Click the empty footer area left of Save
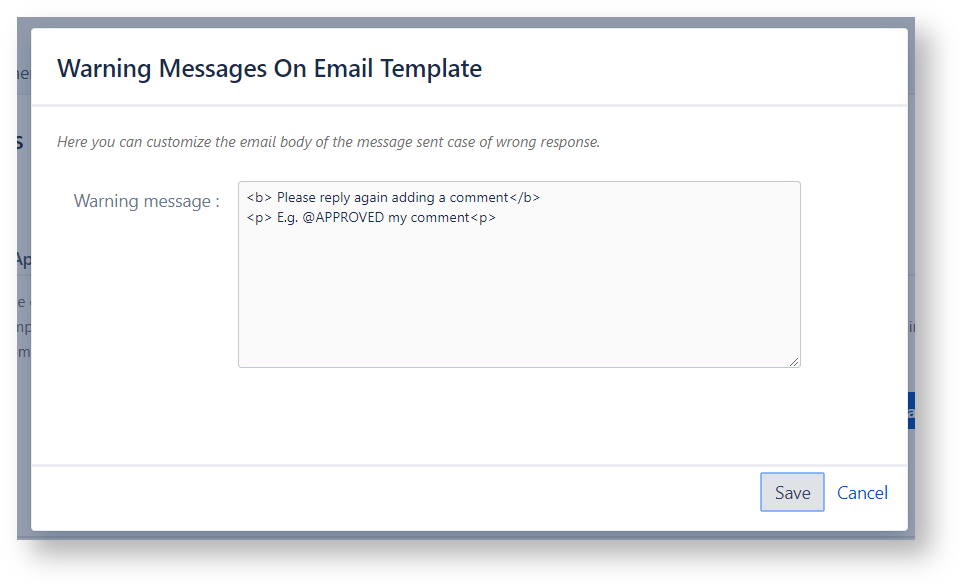 400,492
